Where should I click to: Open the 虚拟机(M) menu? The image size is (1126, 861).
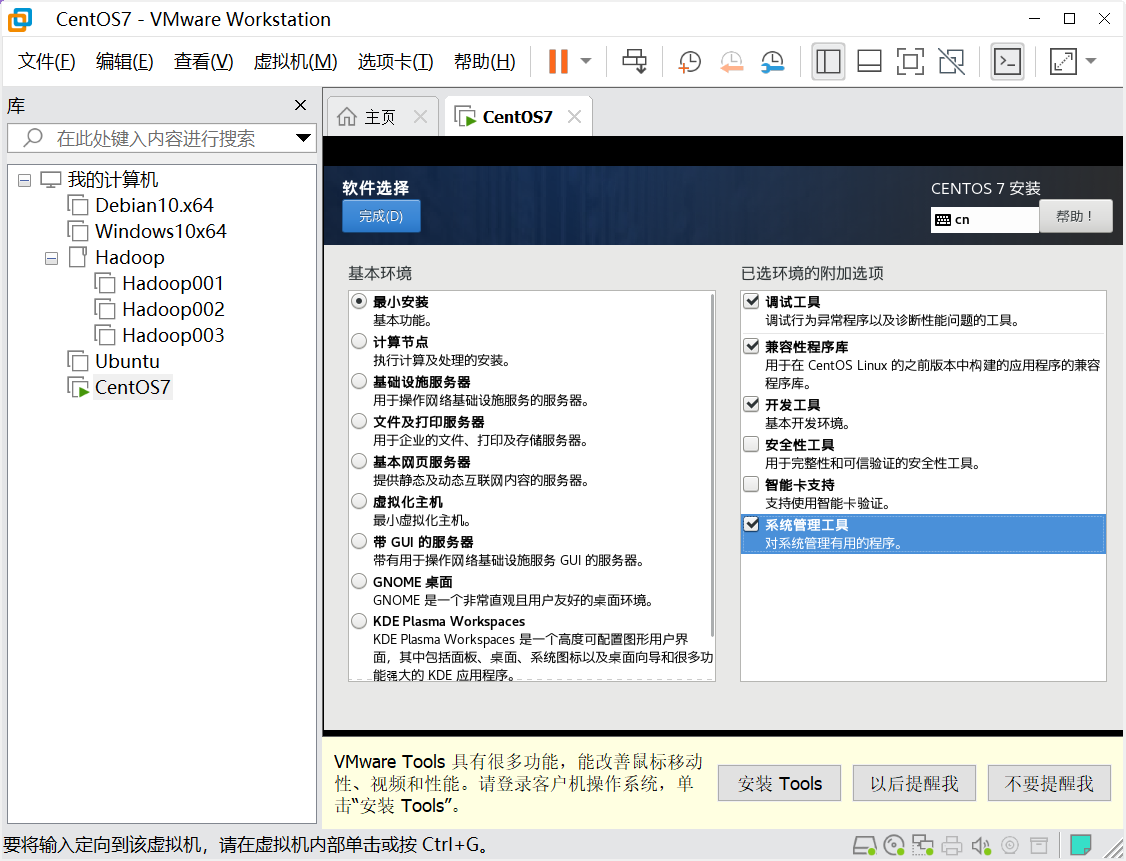295,62
